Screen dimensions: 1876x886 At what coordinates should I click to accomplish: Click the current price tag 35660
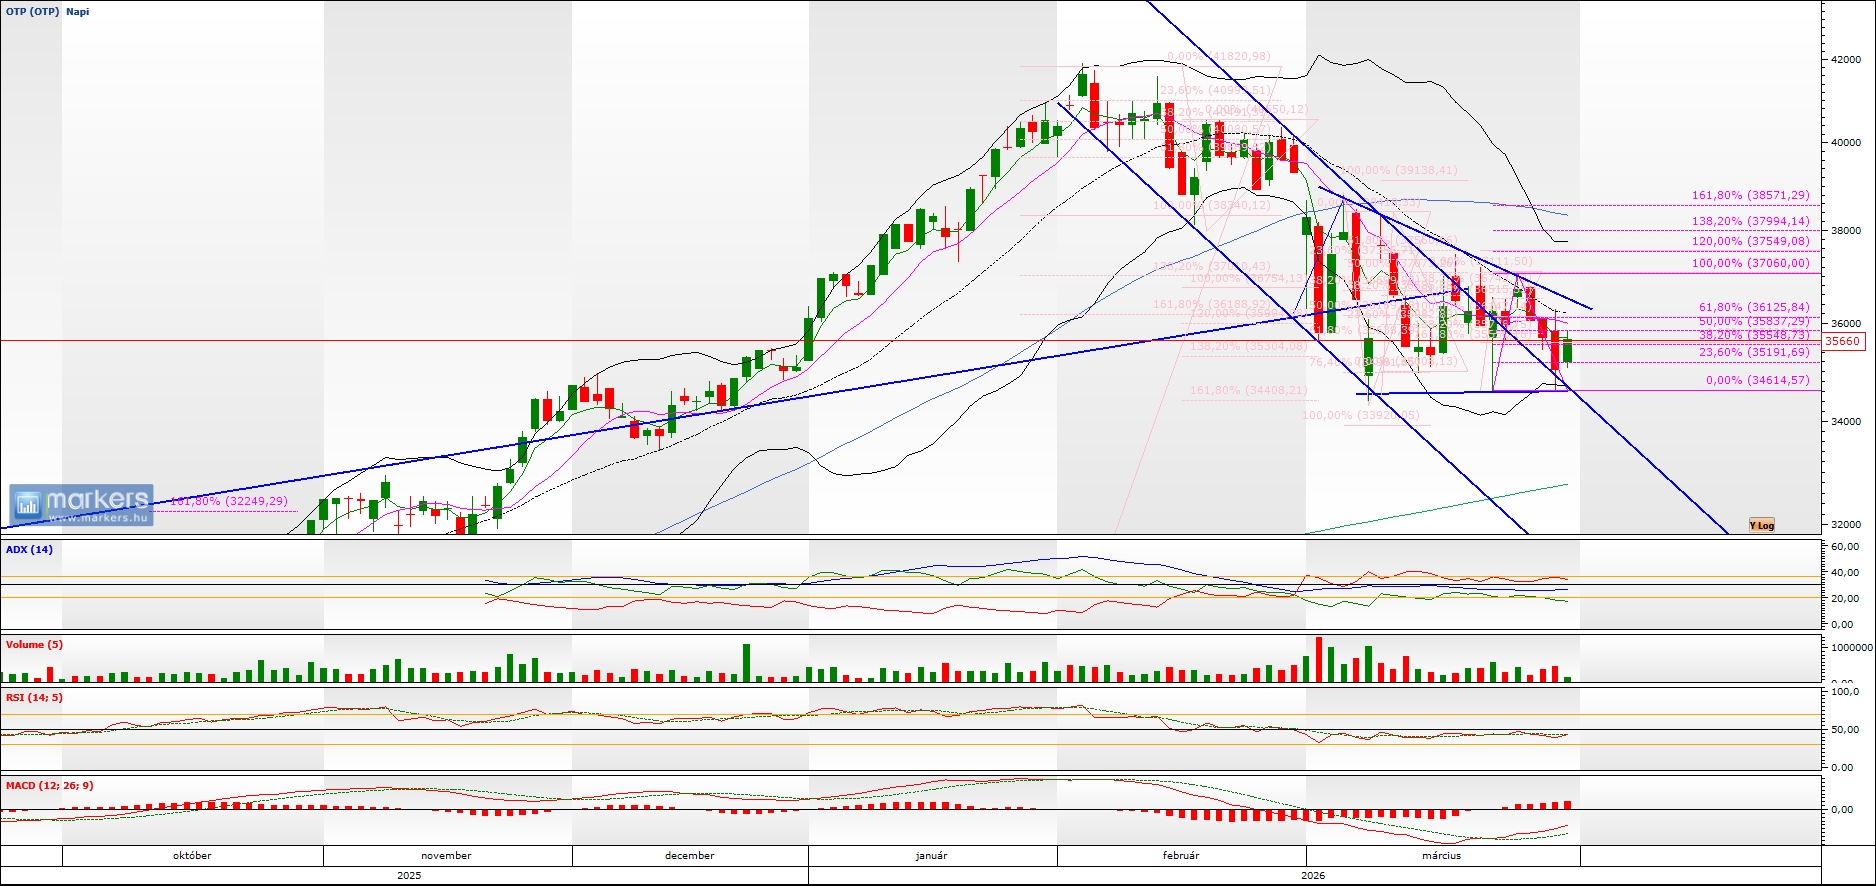click(1842, 341)
